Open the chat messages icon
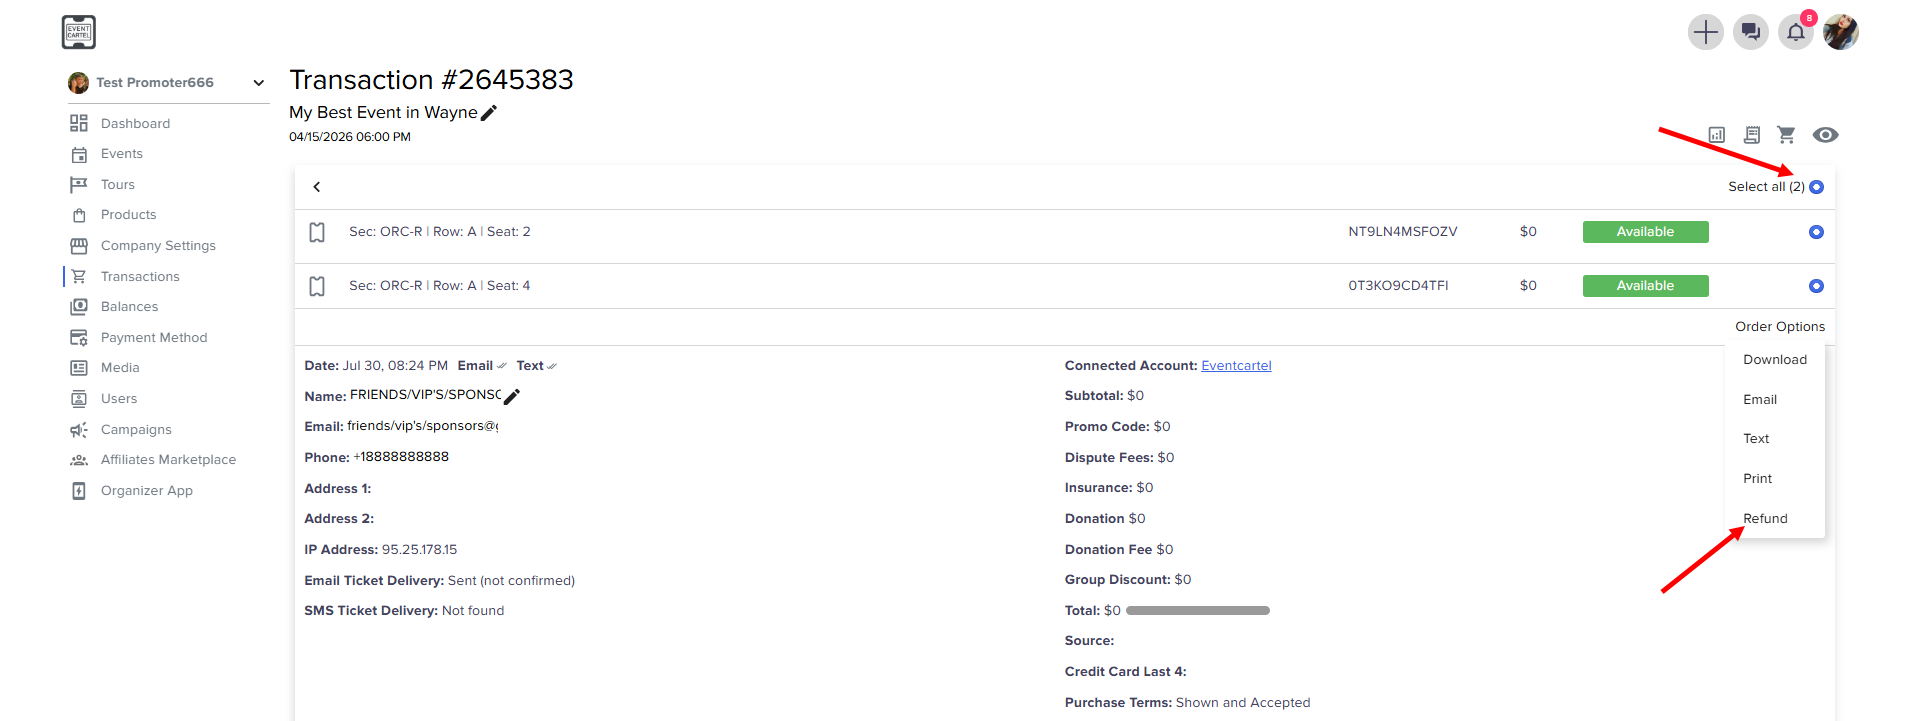This screenshot has height=721, width=1920. point(1750,32)
